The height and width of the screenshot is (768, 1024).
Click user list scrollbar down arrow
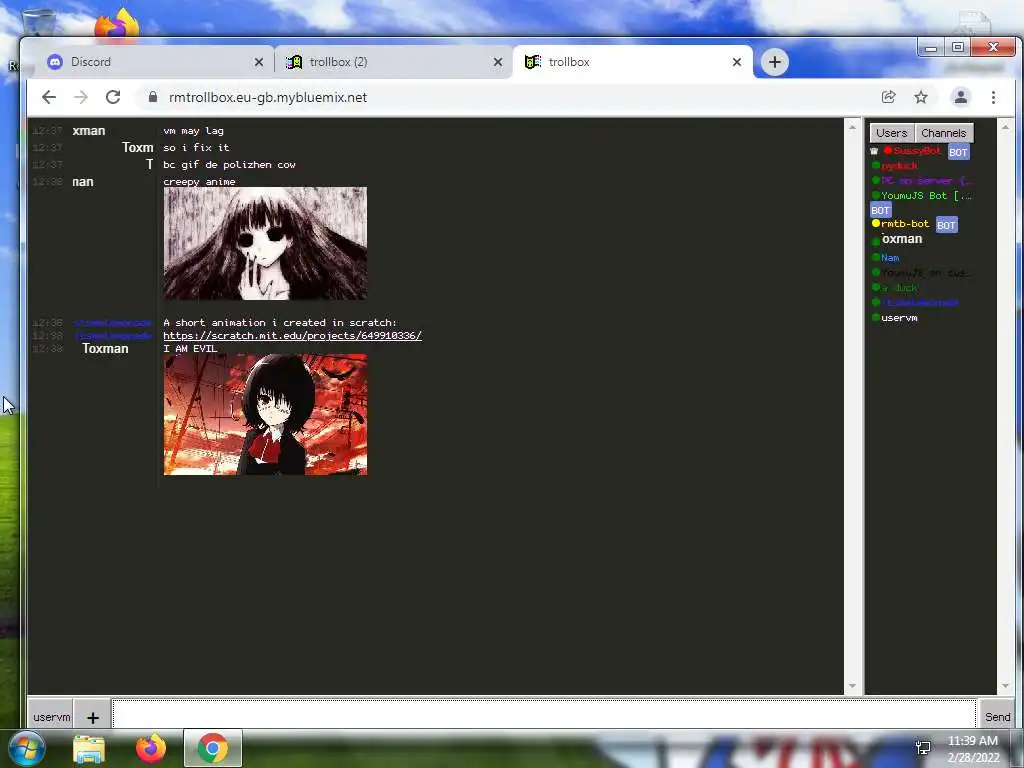[1005, 686]
